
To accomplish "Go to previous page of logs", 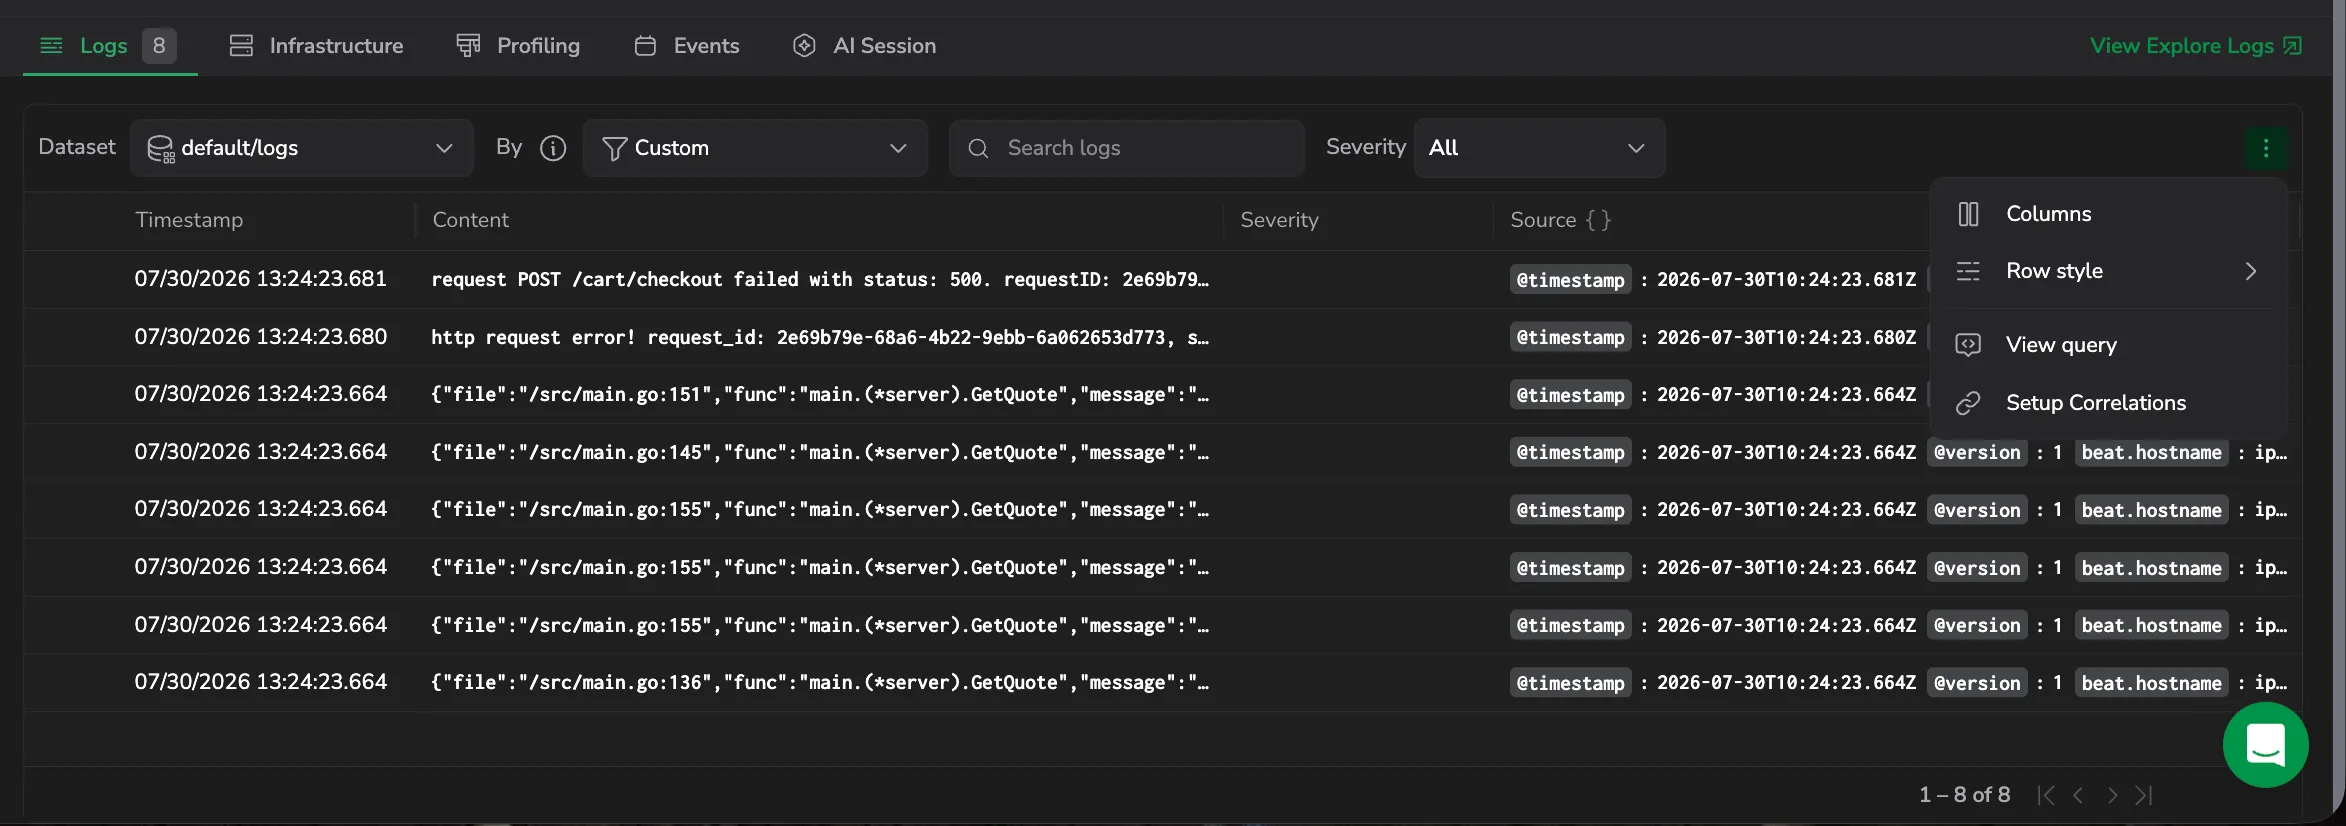I will (x=2078, y=795).
